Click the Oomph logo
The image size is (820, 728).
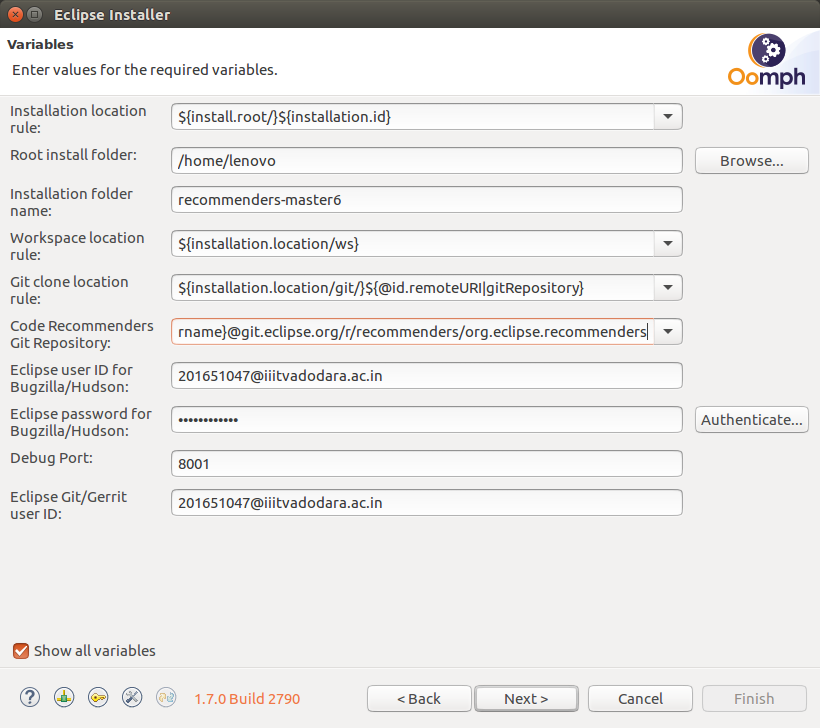(x=767, y=61)
